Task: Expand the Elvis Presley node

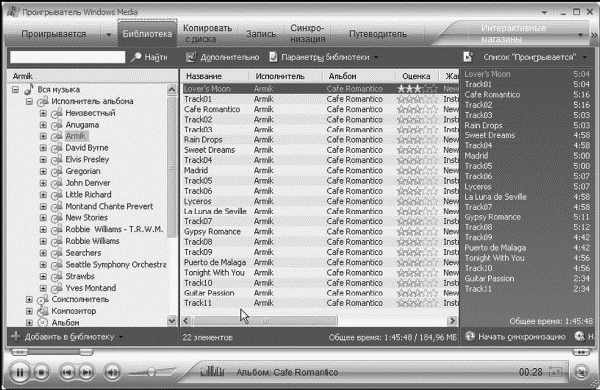Action: (43, 160)
